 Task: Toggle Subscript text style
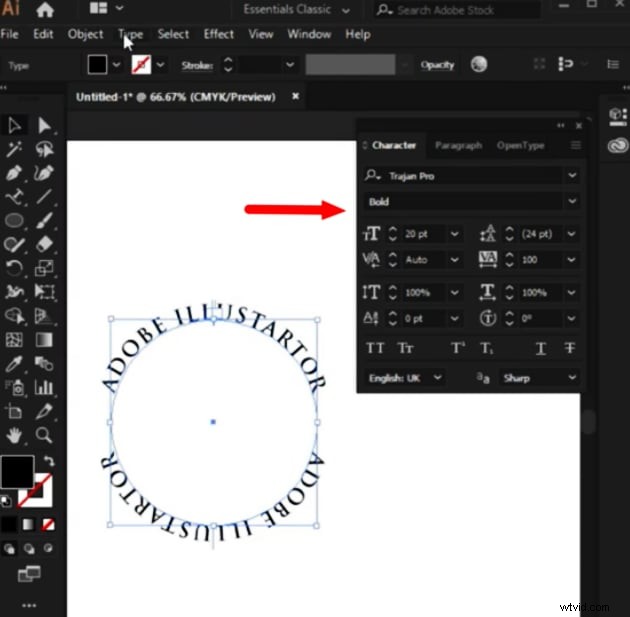pyautogui.click(x=487, y=348)
